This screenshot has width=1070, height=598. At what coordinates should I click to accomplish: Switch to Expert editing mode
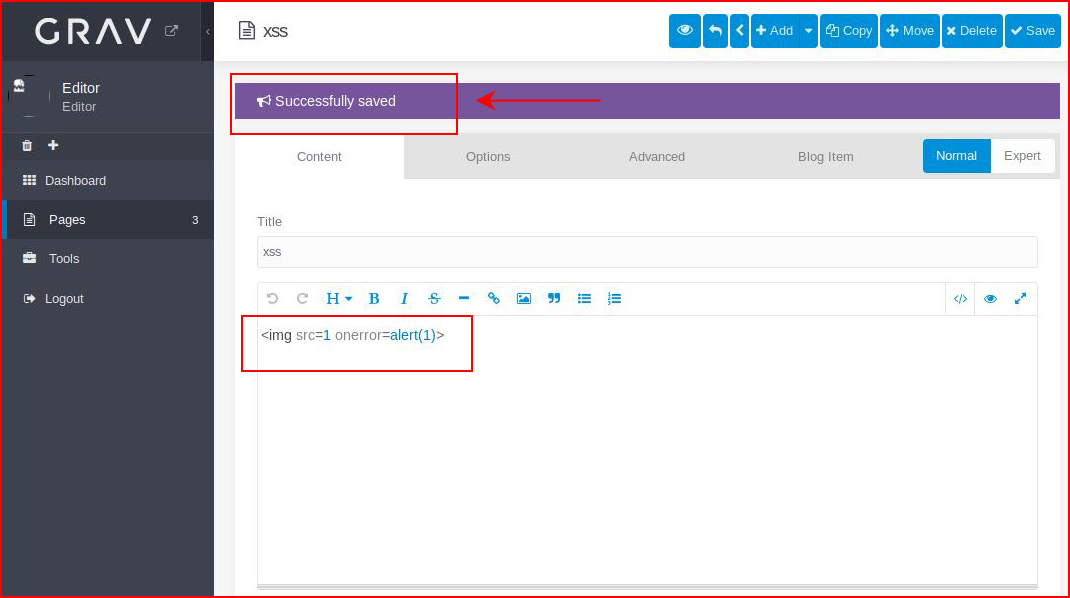(1022, 156)
